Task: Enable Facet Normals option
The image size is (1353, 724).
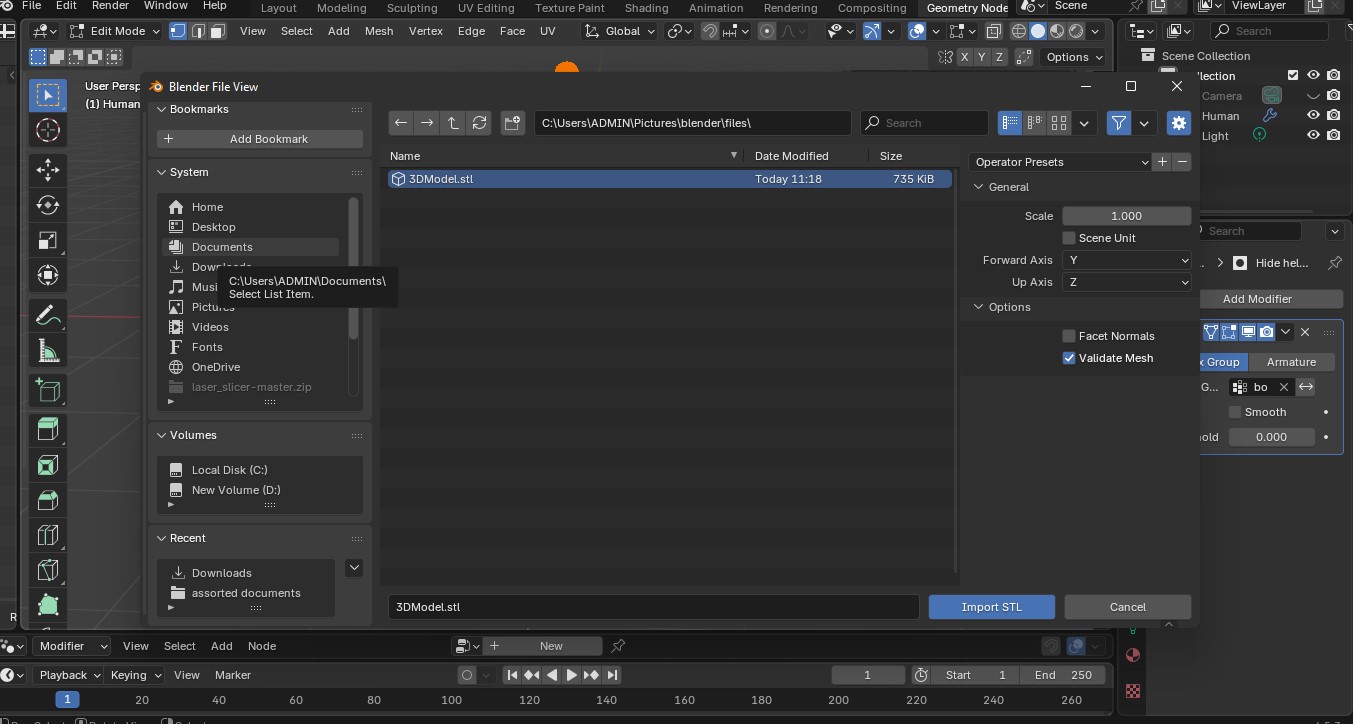Action: 1069,336
